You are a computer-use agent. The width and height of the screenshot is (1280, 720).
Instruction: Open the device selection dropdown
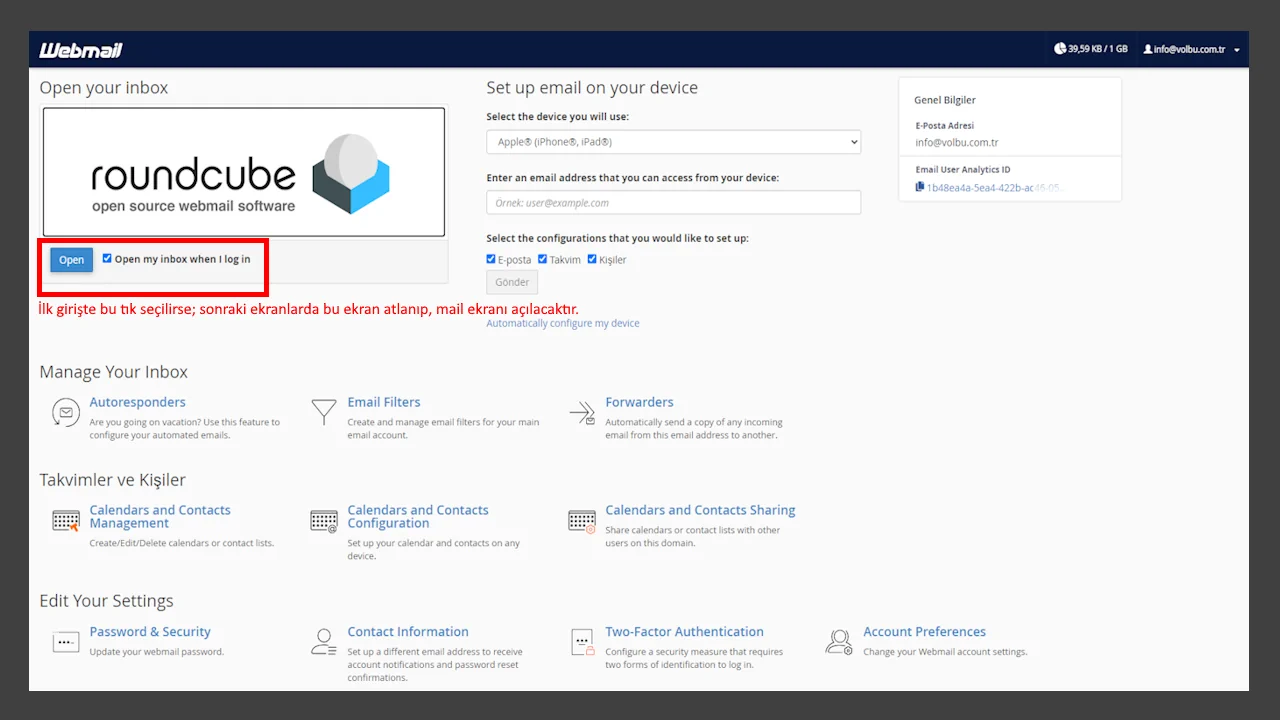[x=672, y=141]
